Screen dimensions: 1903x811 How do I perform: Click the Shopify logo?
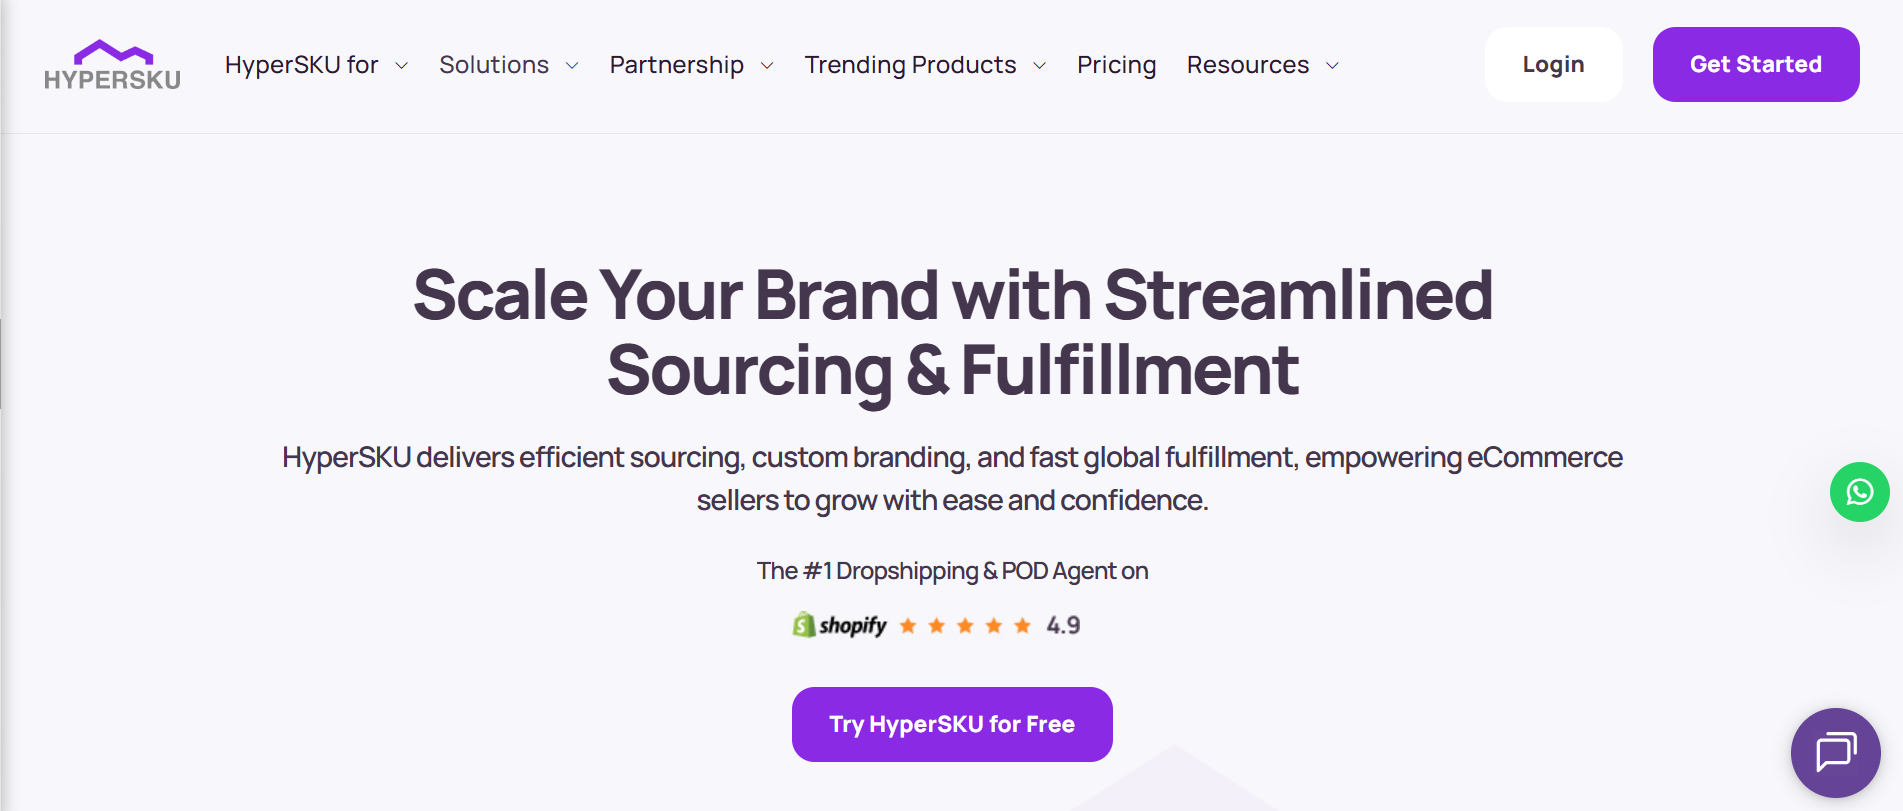pos(839,625)
